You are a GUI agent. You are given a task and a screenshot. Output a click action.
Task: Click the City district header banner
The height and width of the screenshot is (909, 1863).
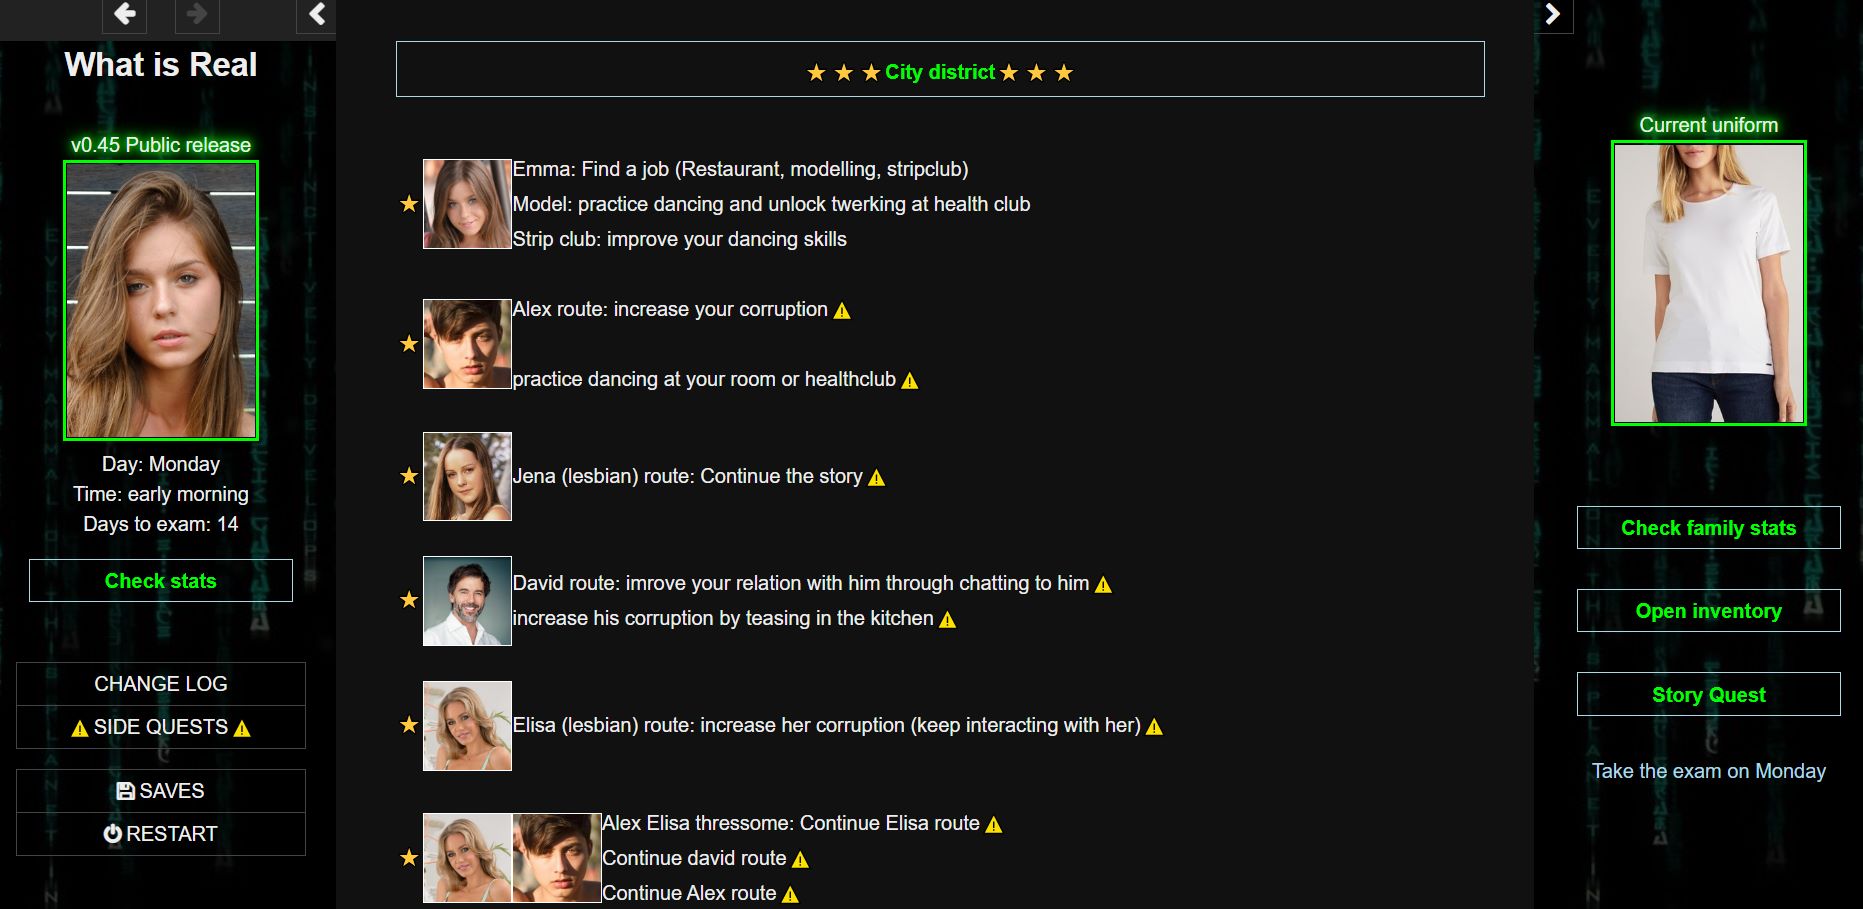pyautogui.click(x=940, y=70)
